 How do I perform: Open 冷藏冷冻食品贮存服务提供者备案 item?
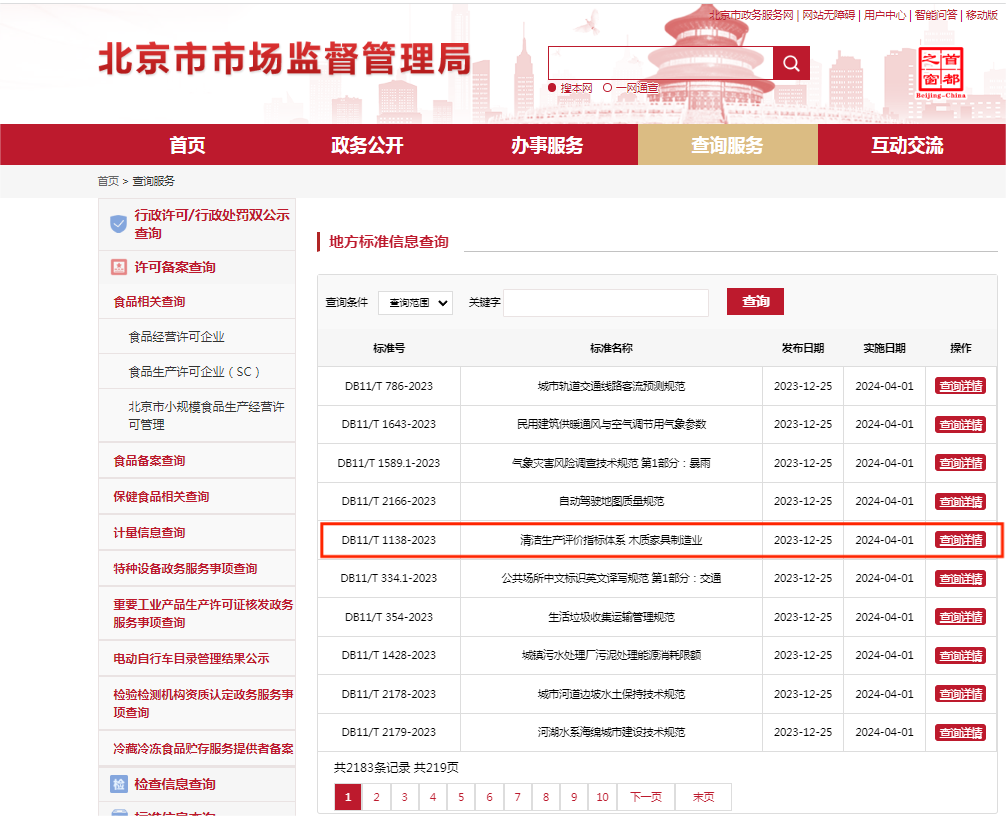point(203,748)
